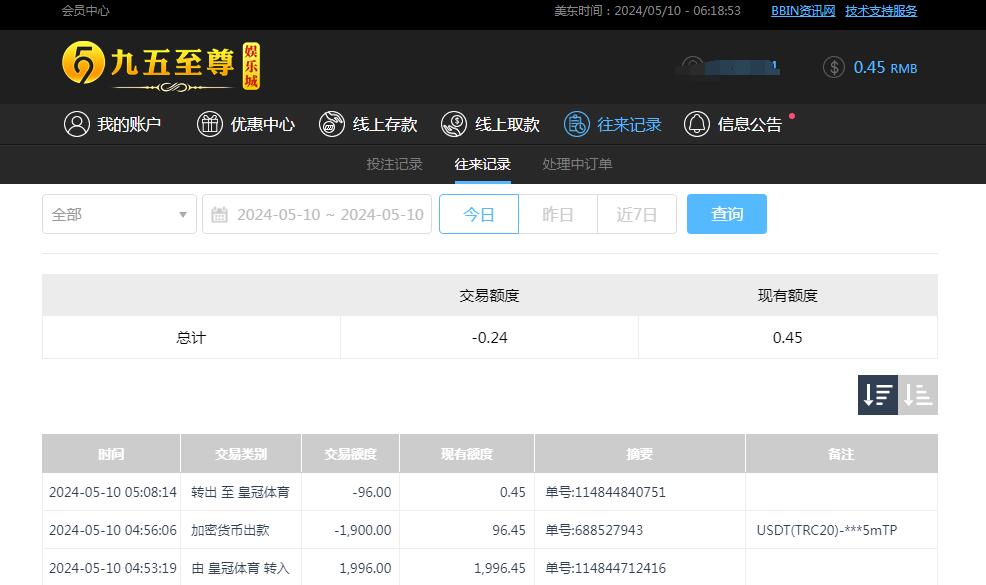This screenshot has height=585, width=986.
Task: Click the 信息公告 bell icon
Action: pos(697,124)
